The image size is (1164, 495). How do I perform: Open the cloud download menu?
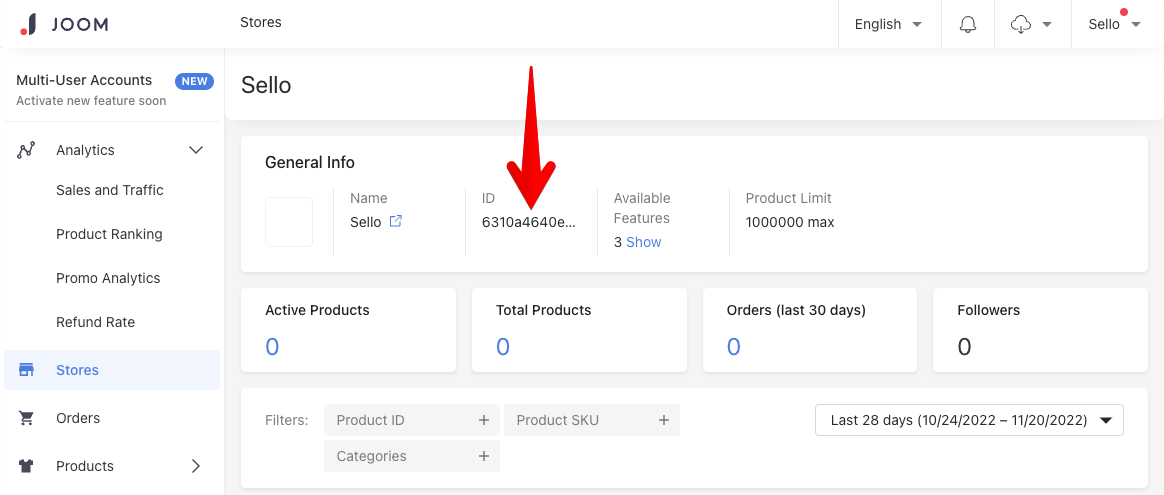[1032, 24]
